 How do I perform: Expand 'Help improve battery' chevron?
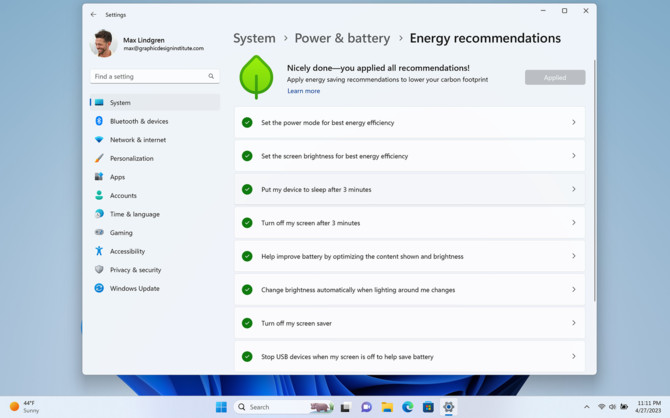[574, 256]
